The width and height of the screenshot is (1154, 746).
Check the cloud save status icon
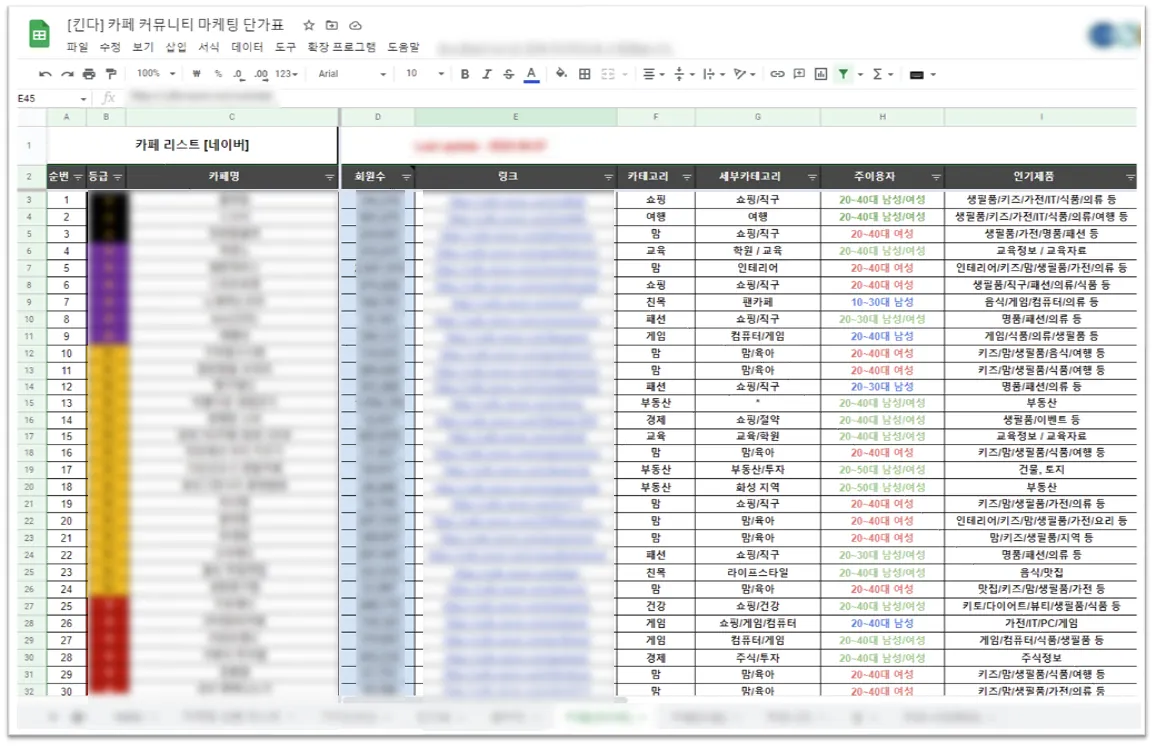pyautogui.click(x=355, y=25)
